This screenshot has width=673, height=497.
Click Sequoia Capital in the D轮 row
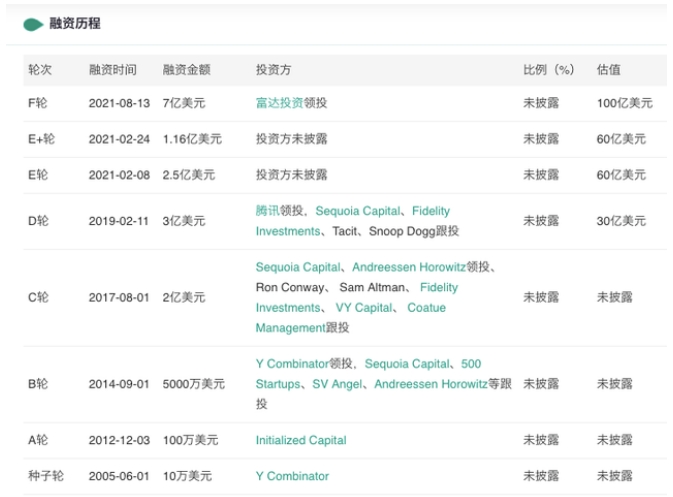click(358, 211)
